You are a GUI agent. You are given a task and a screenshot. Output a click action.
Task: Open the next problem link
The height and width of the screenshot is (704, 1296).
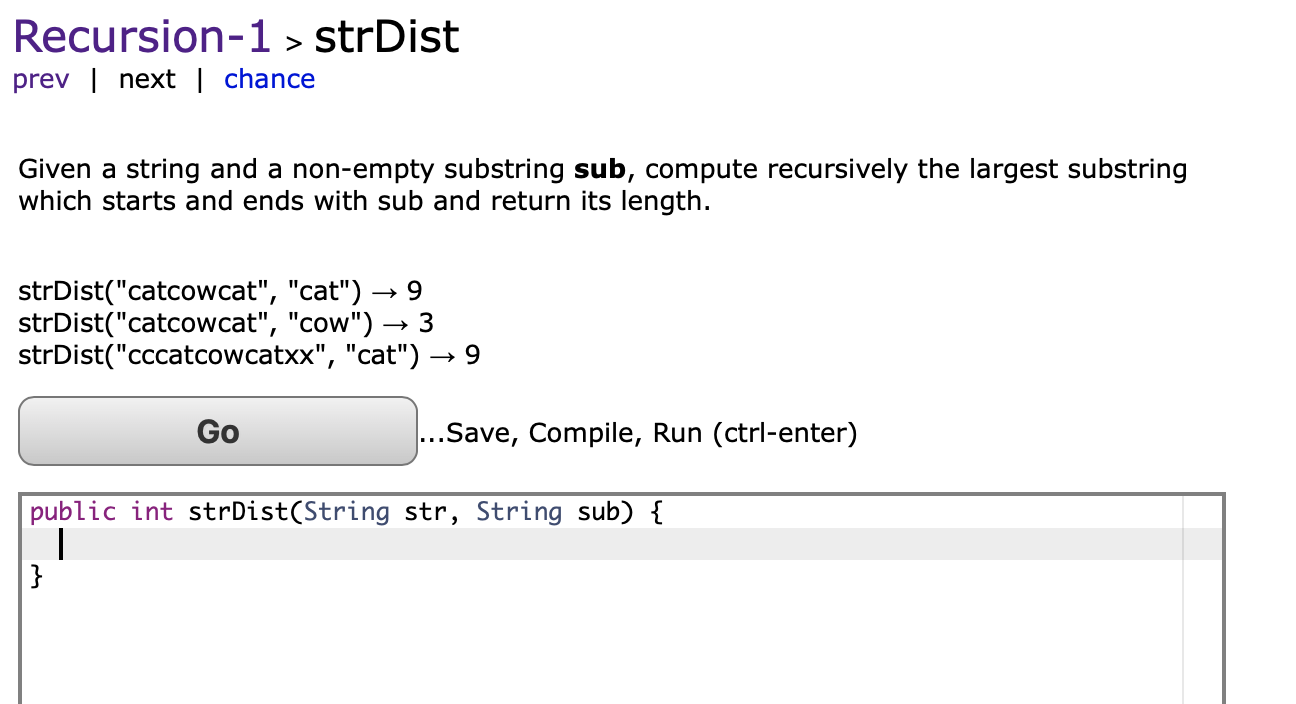[x=146, y=79]
